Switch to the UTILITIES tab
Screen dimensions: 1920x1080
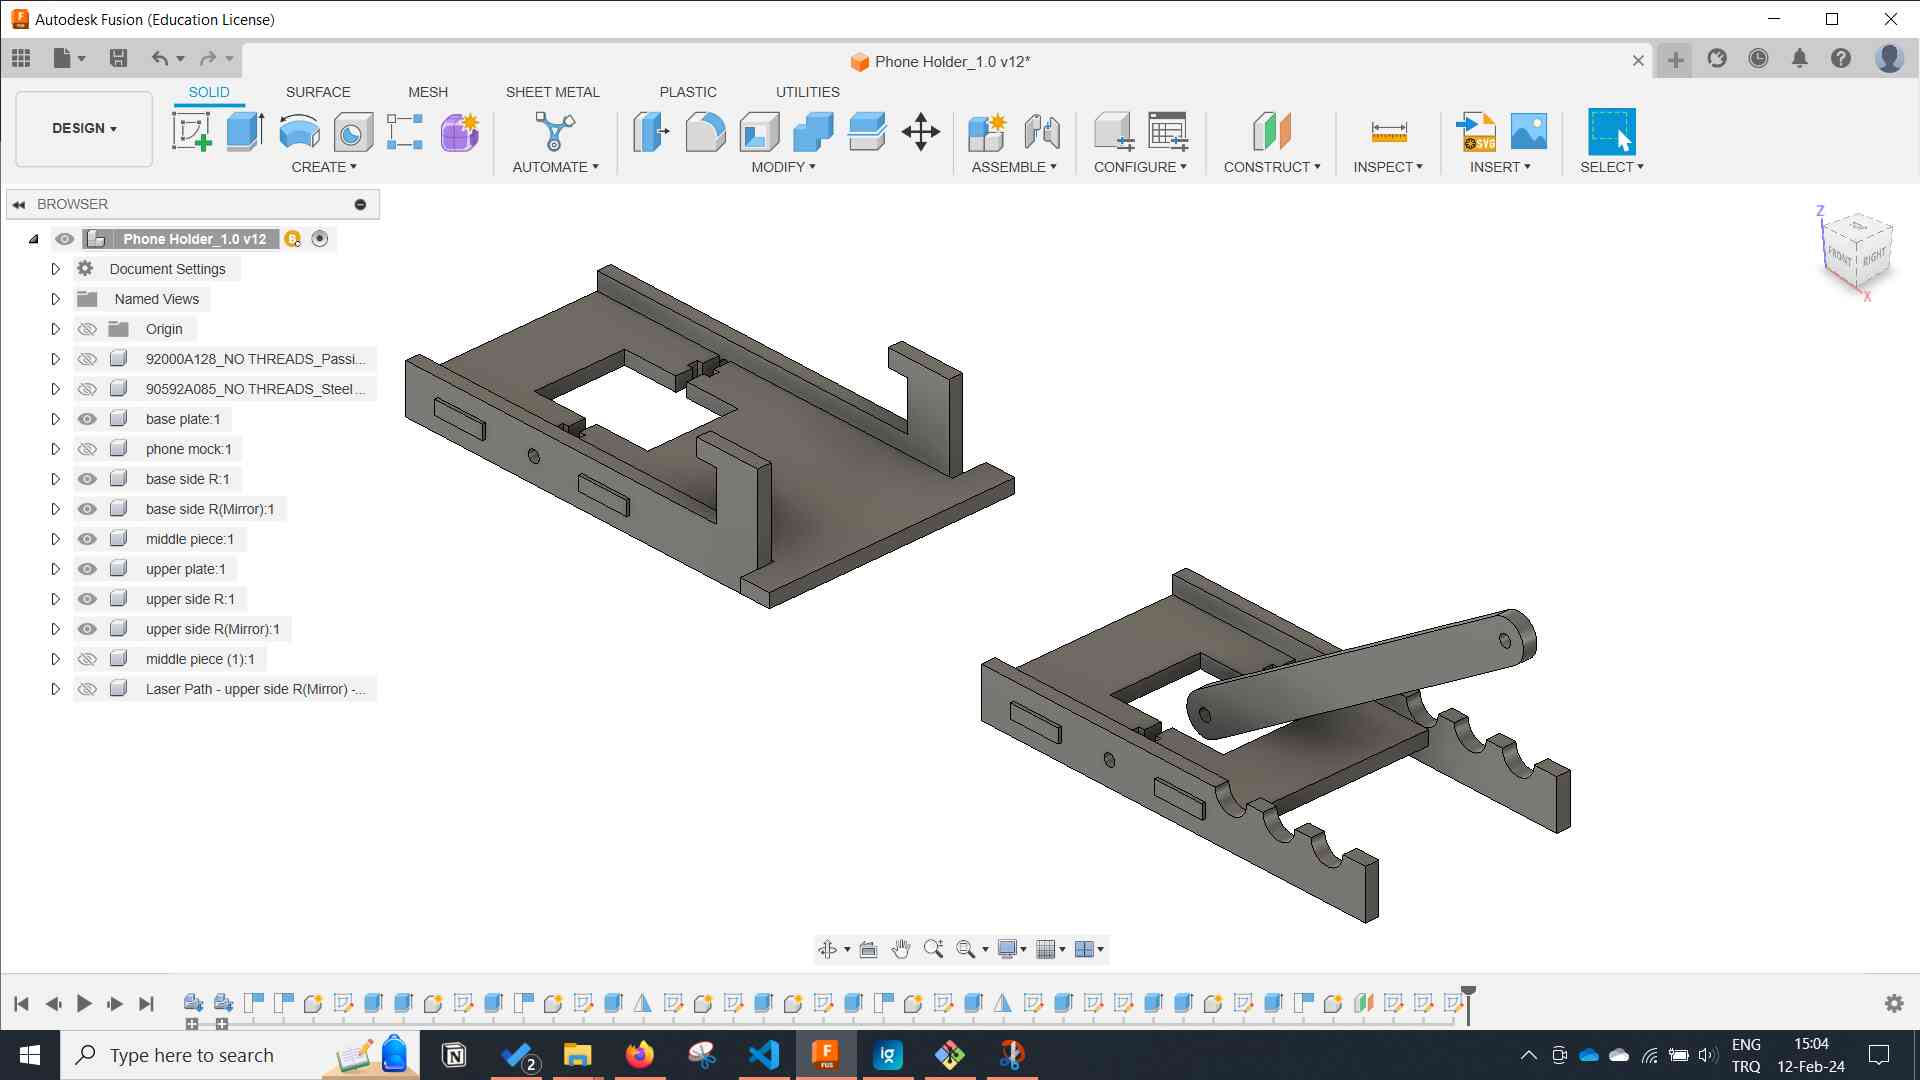coord(808,92)
